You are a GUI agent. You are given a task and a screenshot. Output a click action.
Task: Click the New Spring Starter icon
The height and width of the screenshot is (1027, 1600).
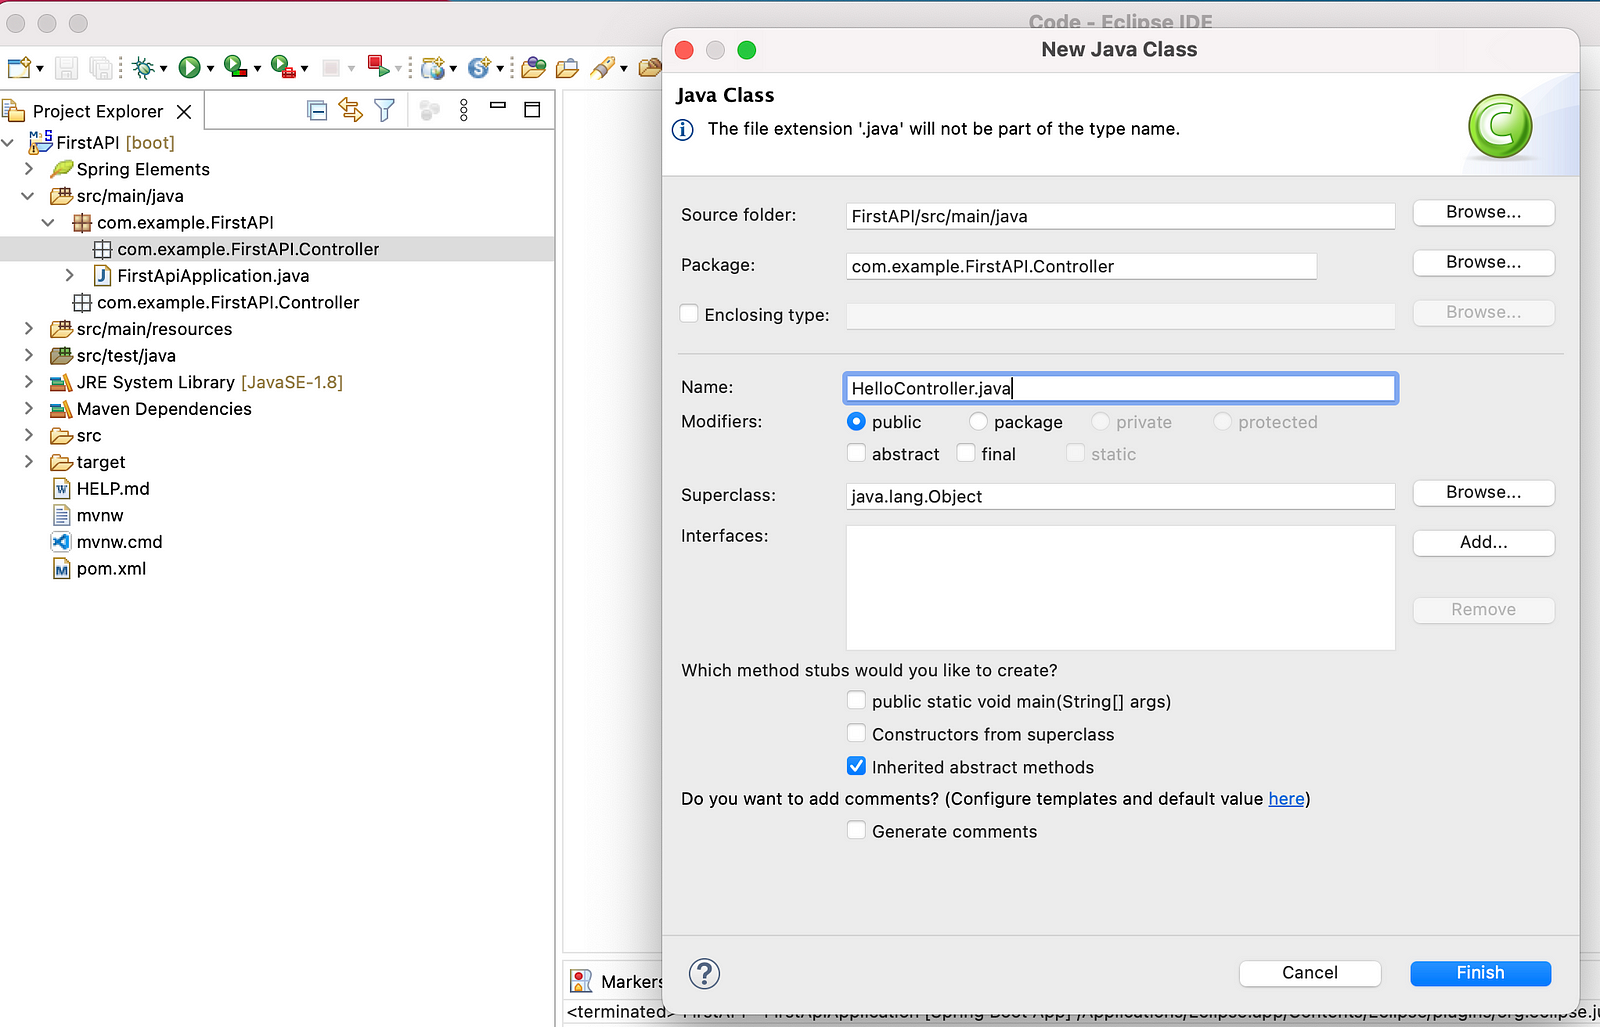[x=480, y=68]
